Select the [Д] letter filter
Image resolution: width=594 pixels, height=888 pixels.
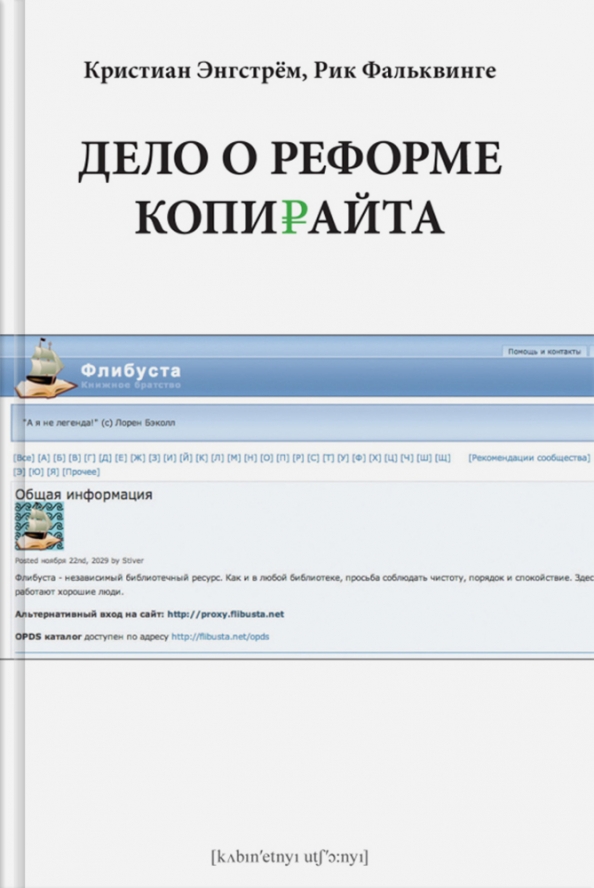(105, 458)
